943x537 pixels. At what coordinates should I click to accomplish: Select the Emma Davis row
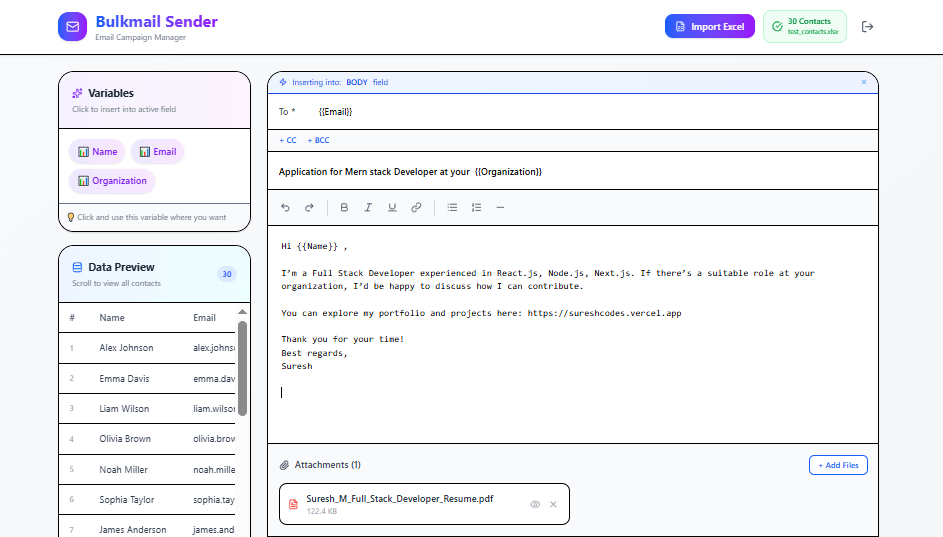click(x=147, y=378)
